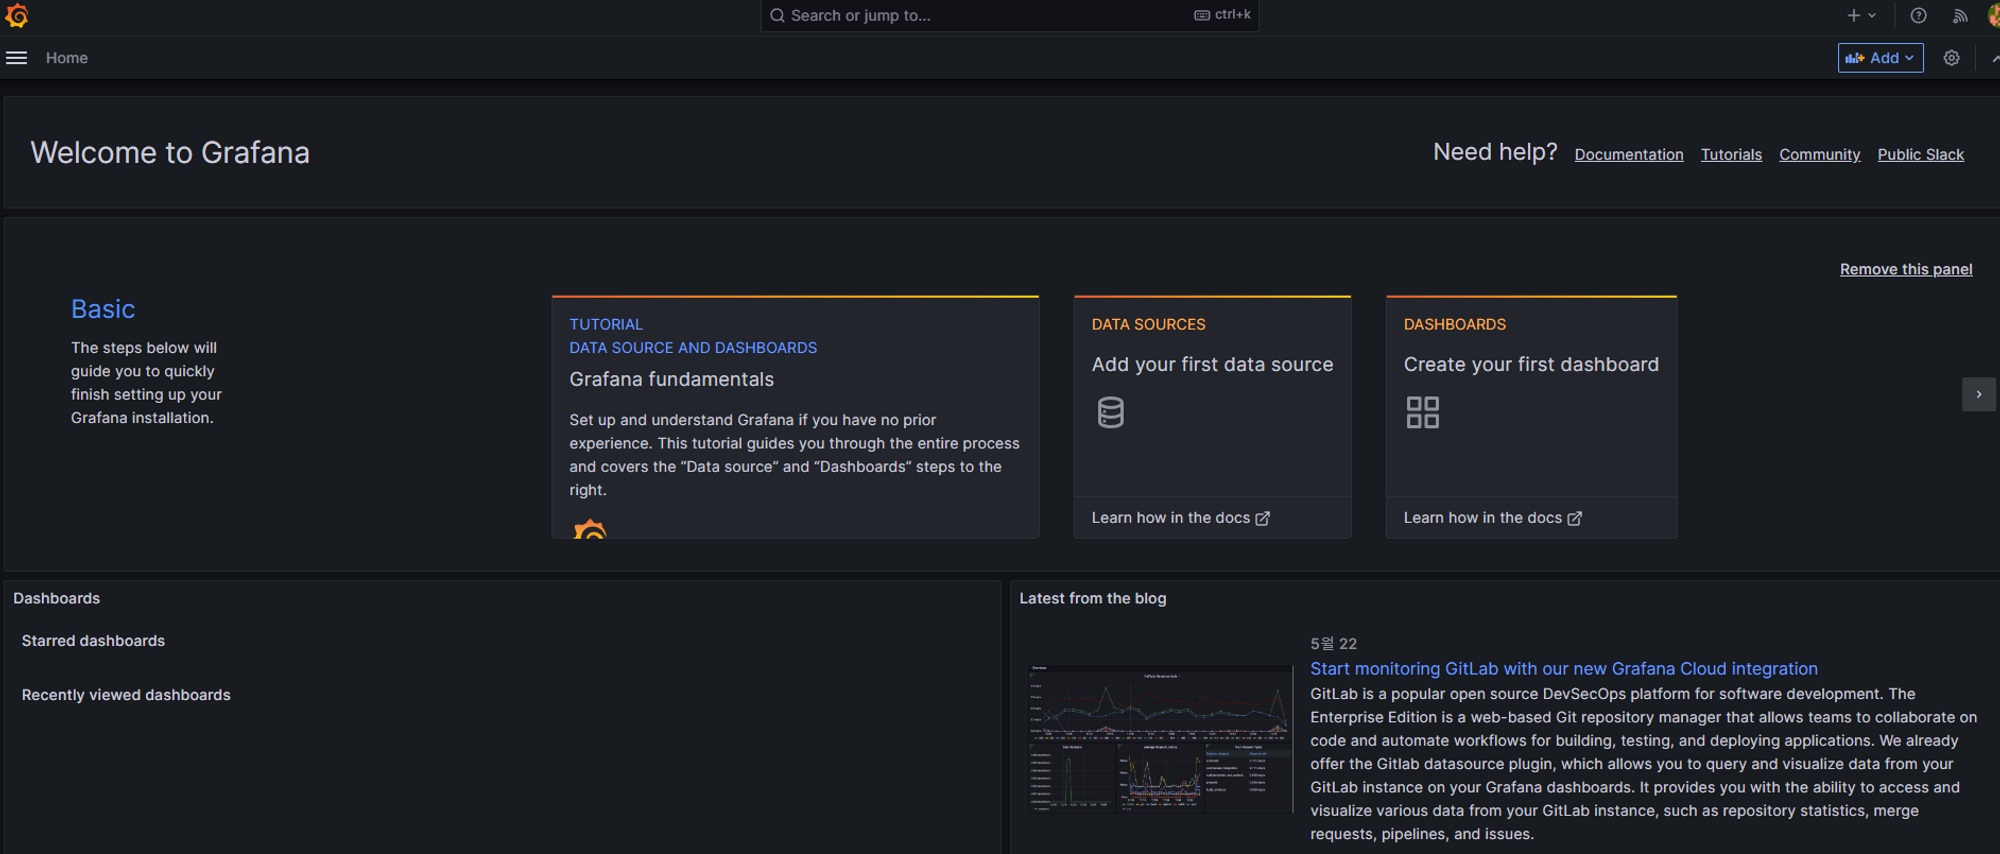Open Learn how in the docs under Data Sources
This screenshot has width=2000, height=854.
point(1180,517)
